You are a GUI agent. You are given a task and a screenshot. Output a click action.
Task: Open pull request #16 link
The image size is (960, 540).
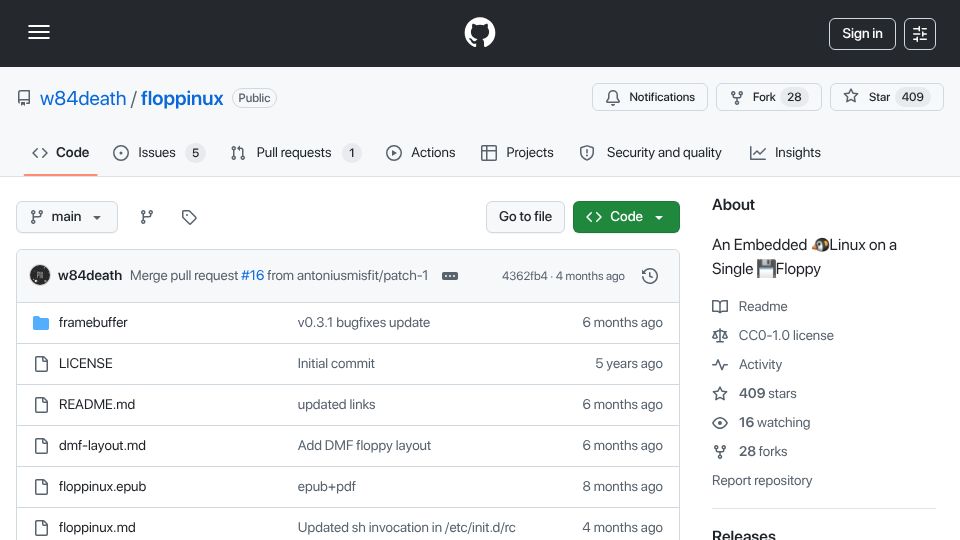click(252, 276)
